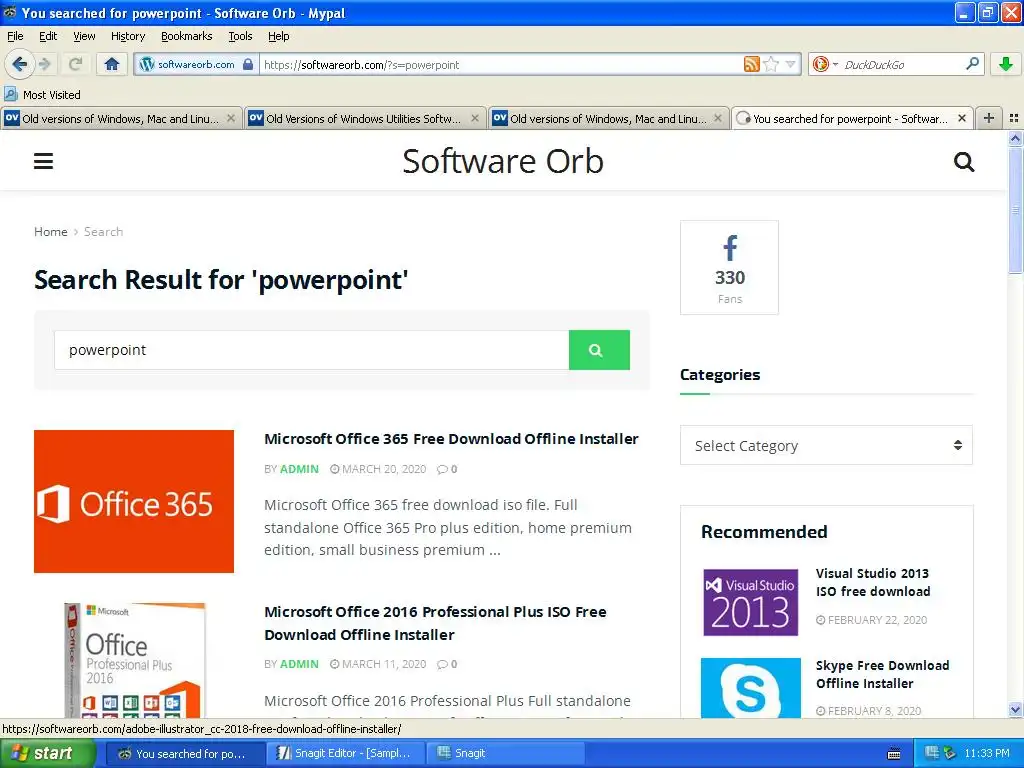1024x768 pixels.
Task: Open the hamburger site menu
Action: click(43, 161)
